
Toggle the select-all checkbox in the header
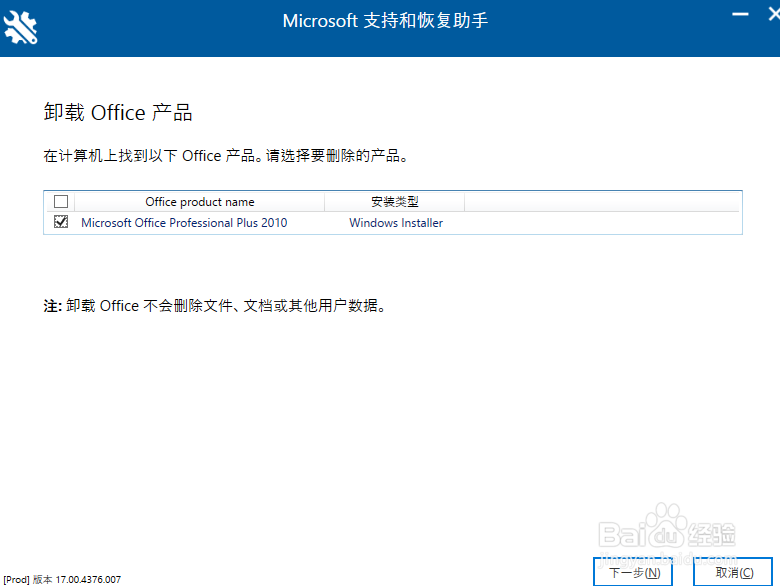click(61, 201)
